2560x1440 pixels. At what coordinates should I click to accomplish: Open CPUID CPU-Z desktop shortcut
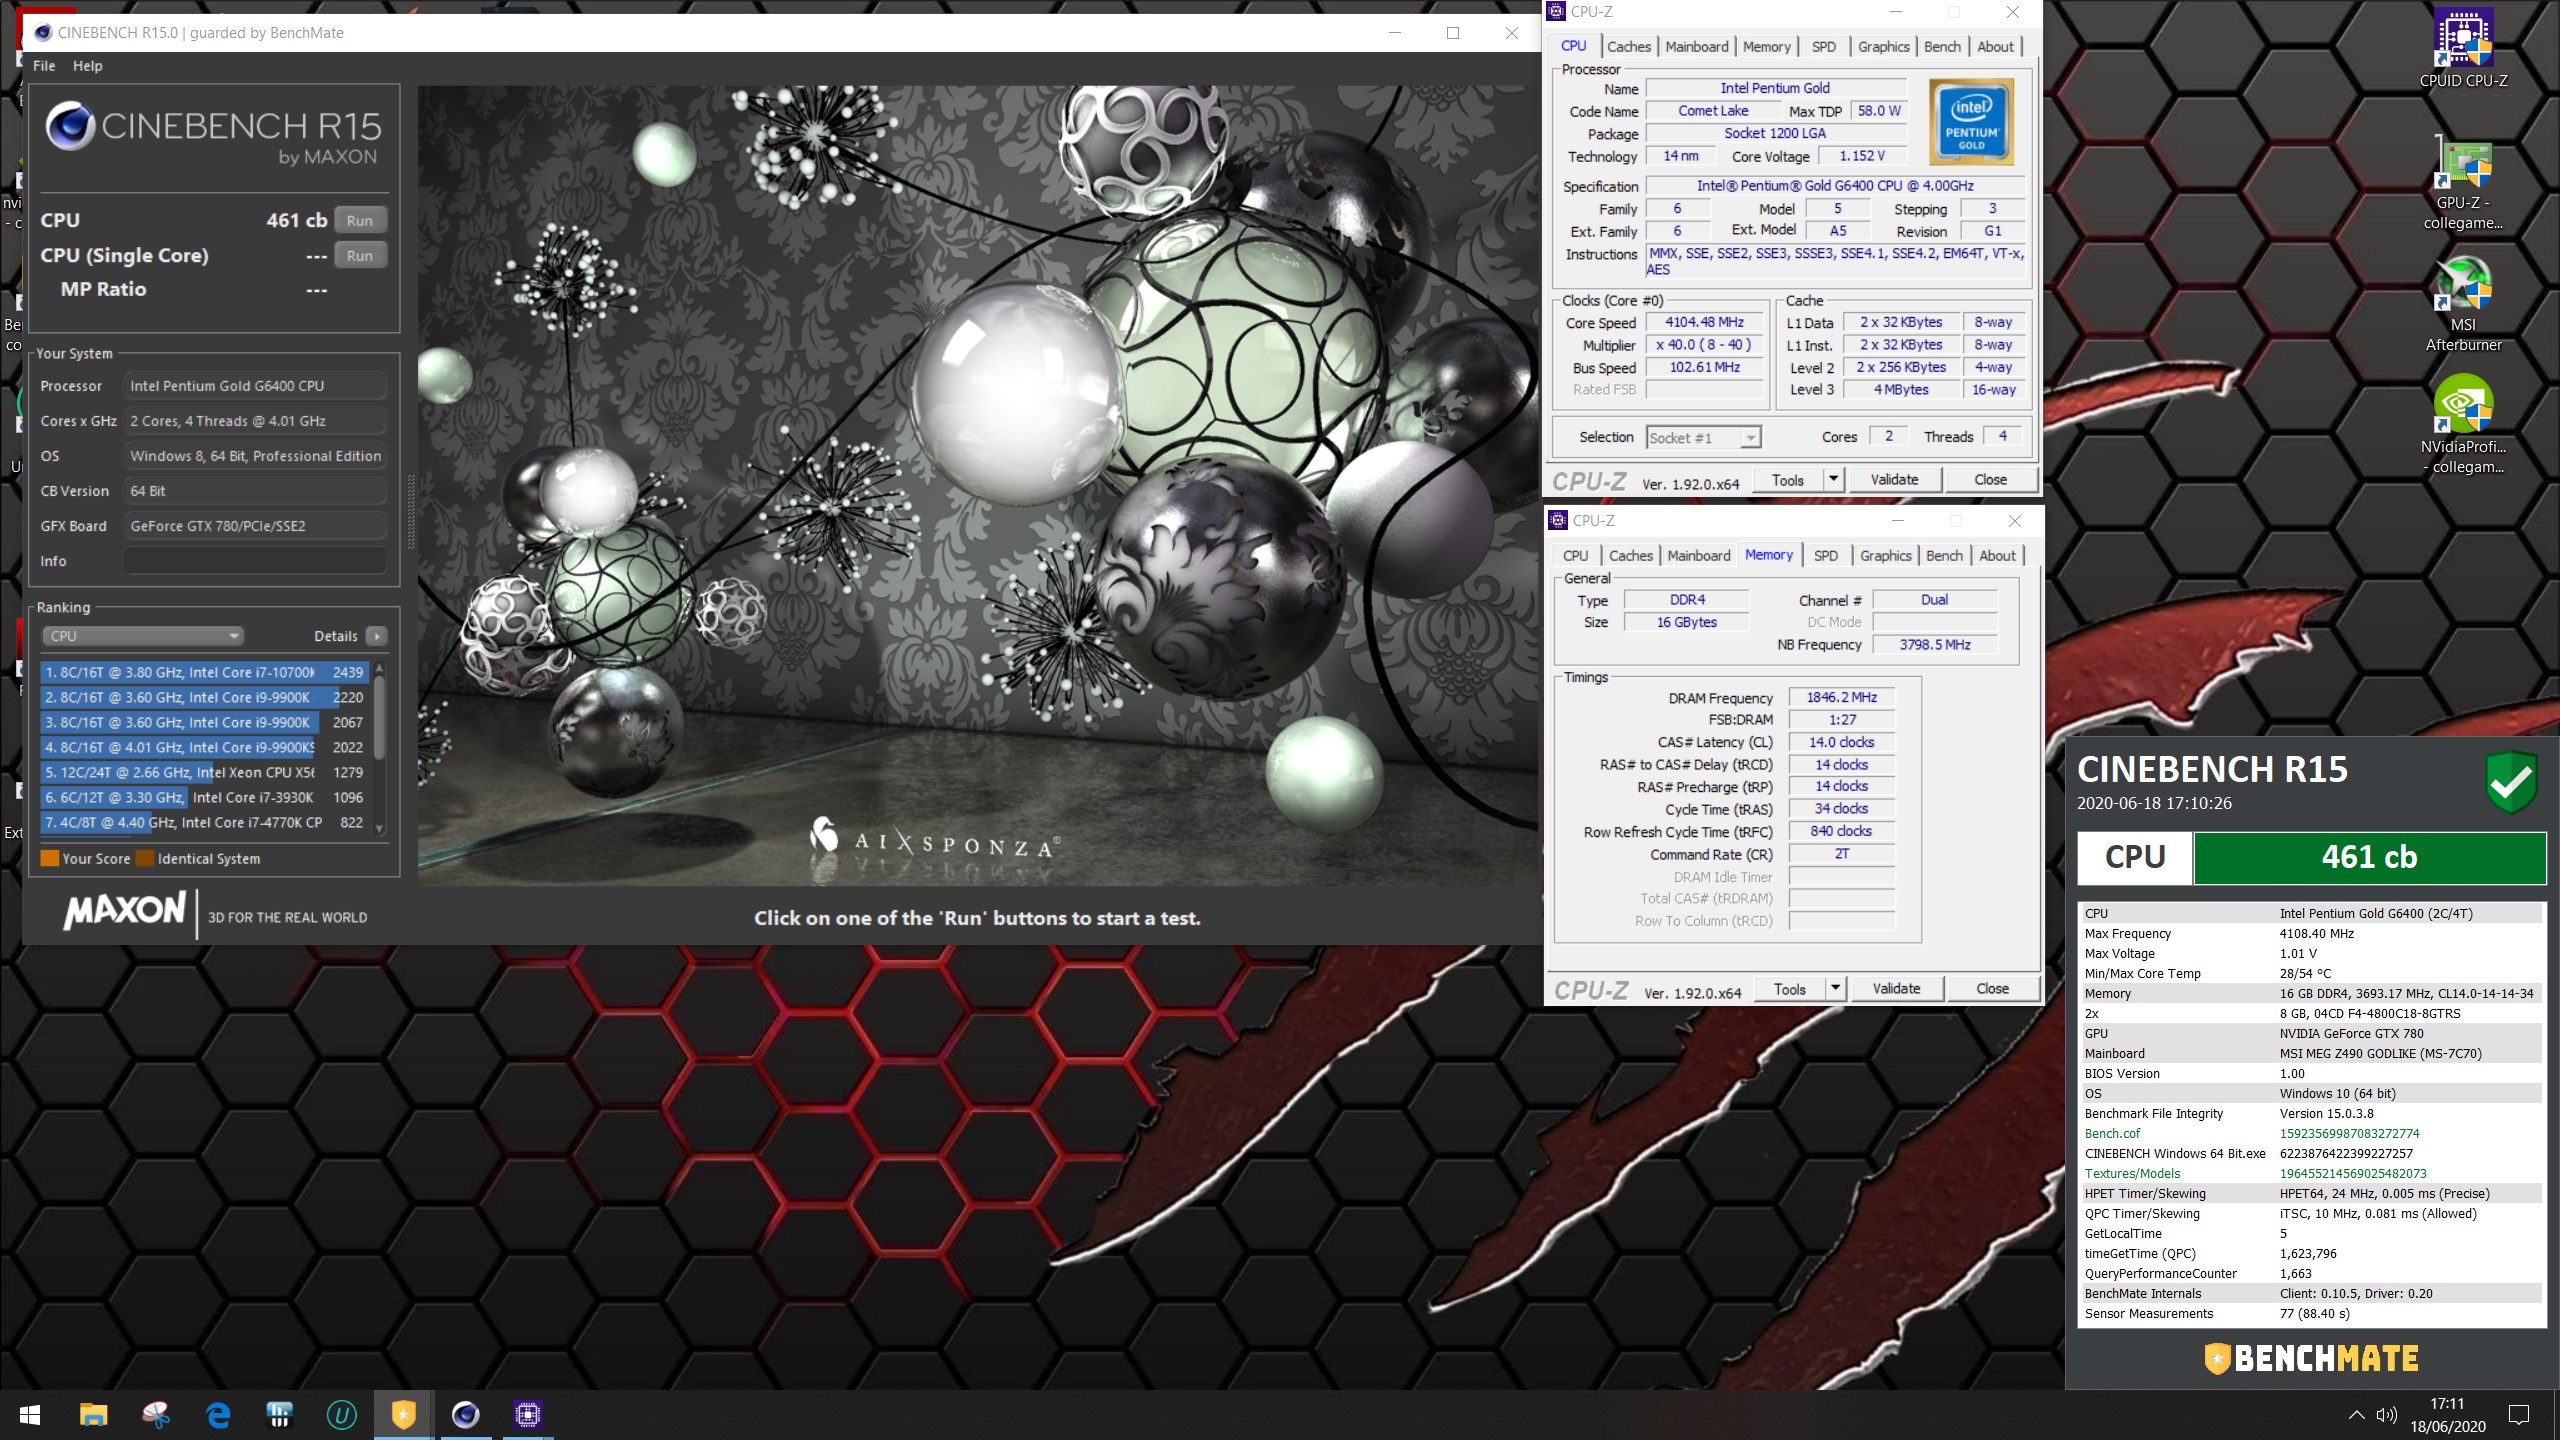point(2463,47)
